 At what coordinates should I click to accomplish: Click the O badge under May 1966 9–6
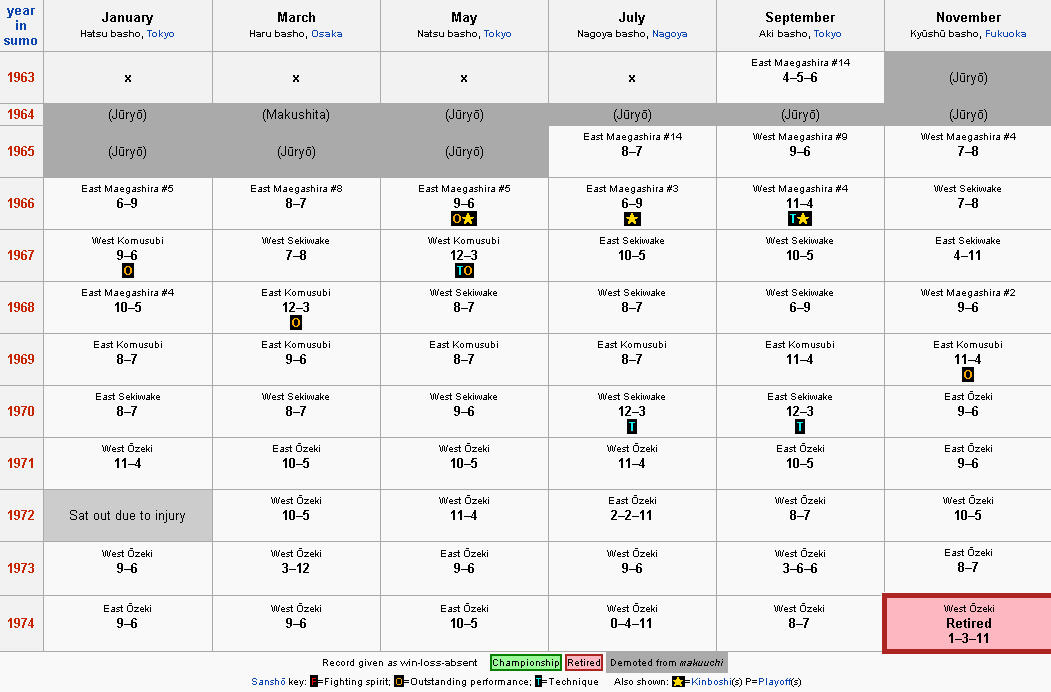(x=458, y=219)
